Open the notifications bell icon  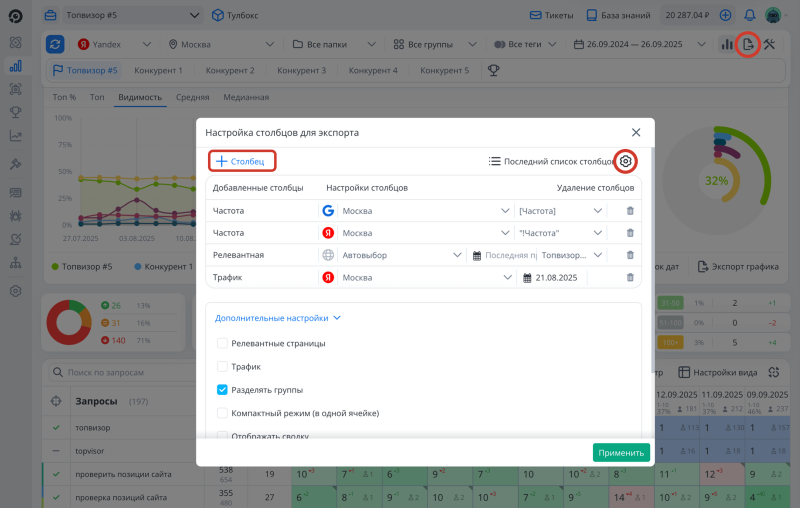point(749,16)
